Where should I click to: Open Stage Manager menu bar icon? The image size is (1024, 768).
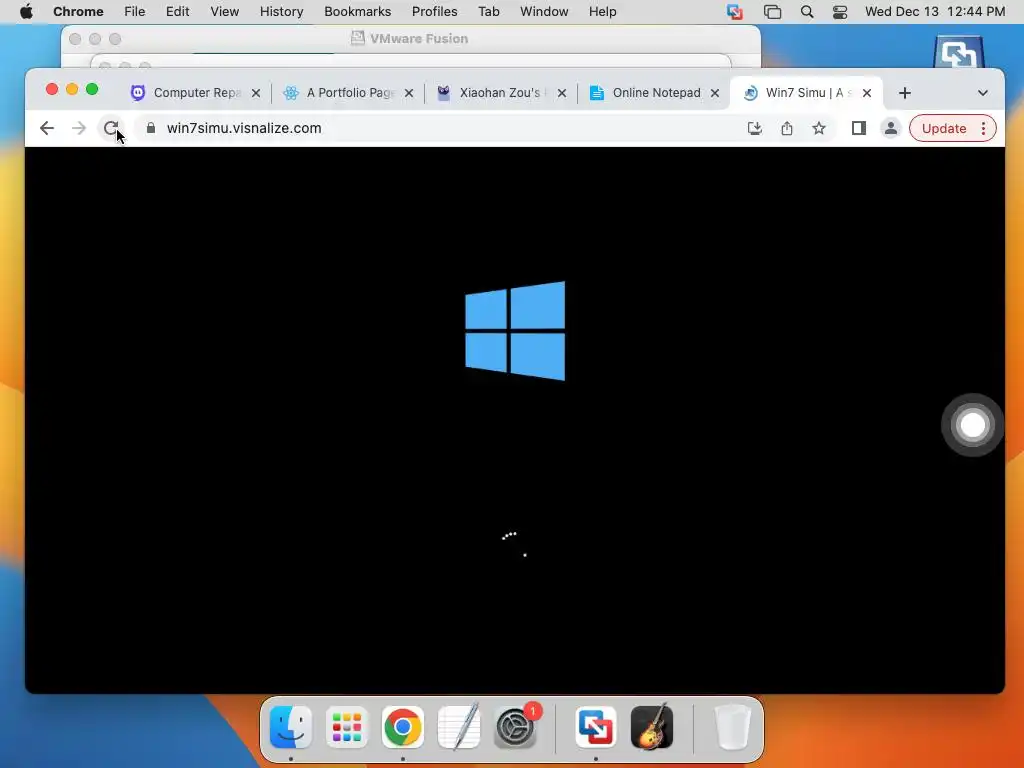coord(773,12)
